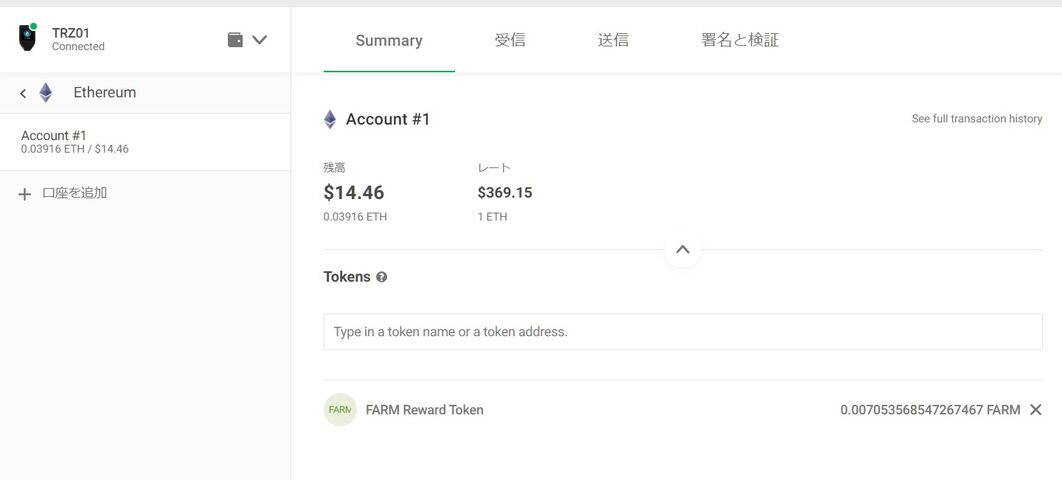This screenshot has width=1062, height=480.
Task: Collapse the balance section with up chevron
Action: pyautogui.click(x=683, y=249)
